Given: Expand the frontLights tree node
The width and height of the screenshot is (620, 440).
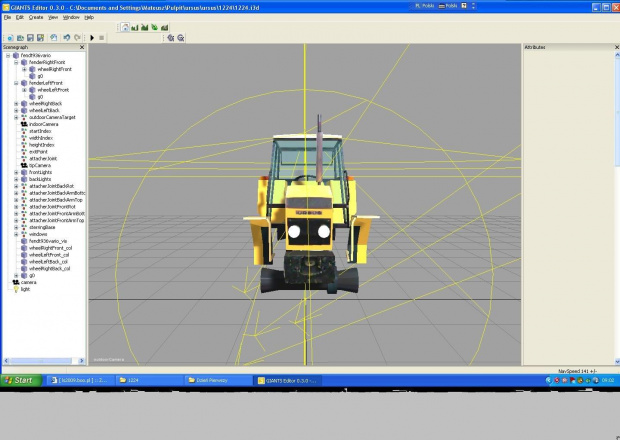Looking at the screenshot, I should point(16,172).
